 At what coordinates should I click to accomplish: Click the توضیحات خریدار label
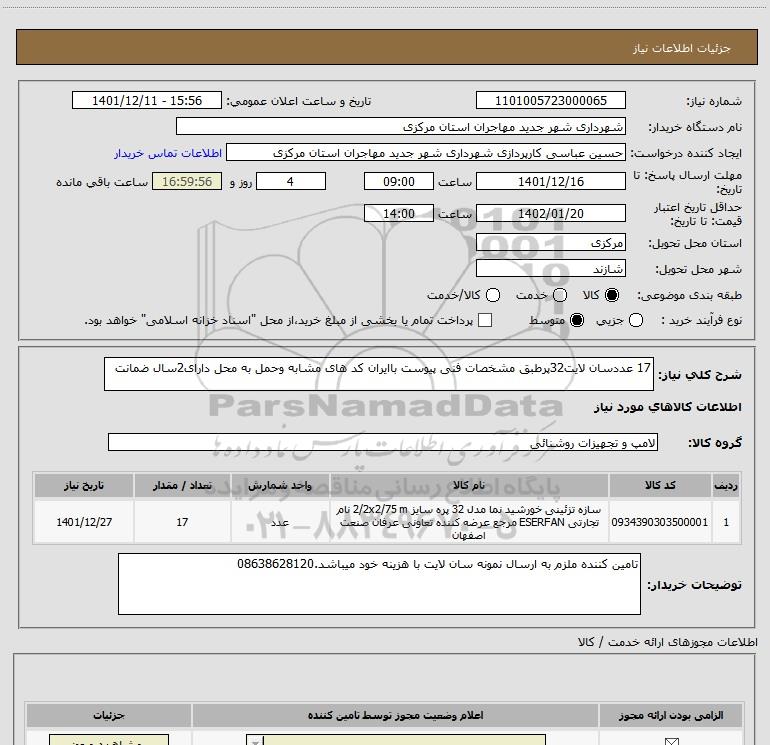tap(694, 585)
